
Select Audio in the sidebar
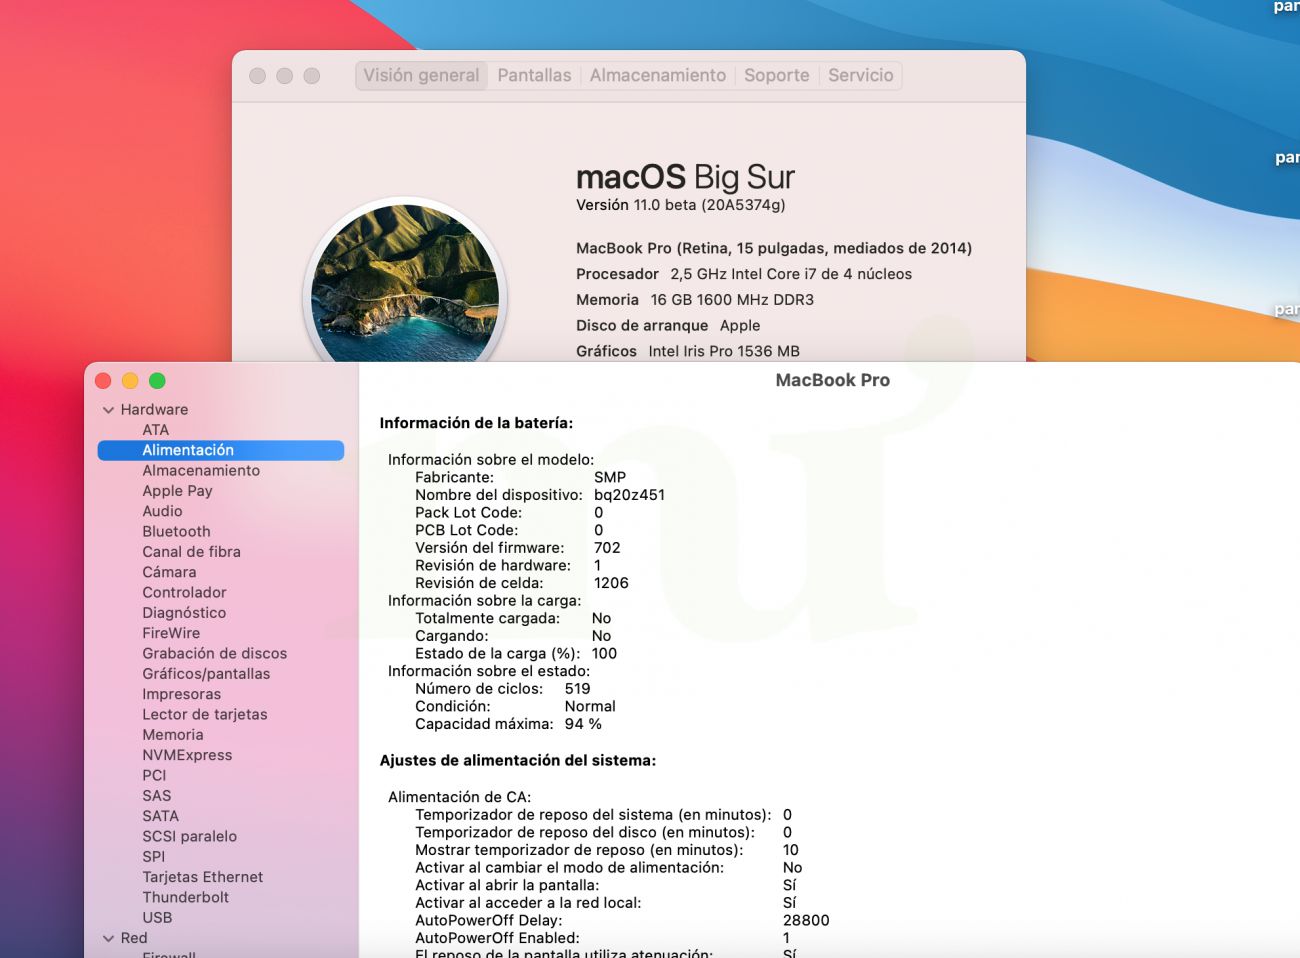pyautogui.click(x=162, y=511)
